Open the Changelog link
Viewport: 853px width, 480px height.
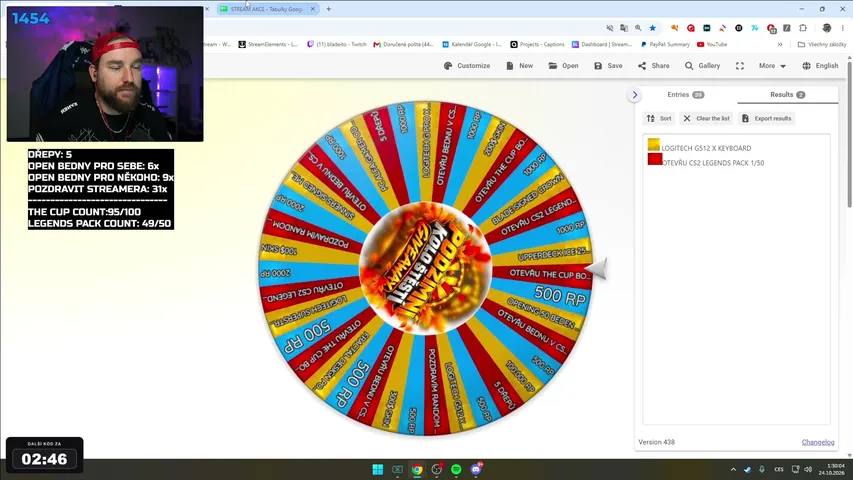coord(818,442)
